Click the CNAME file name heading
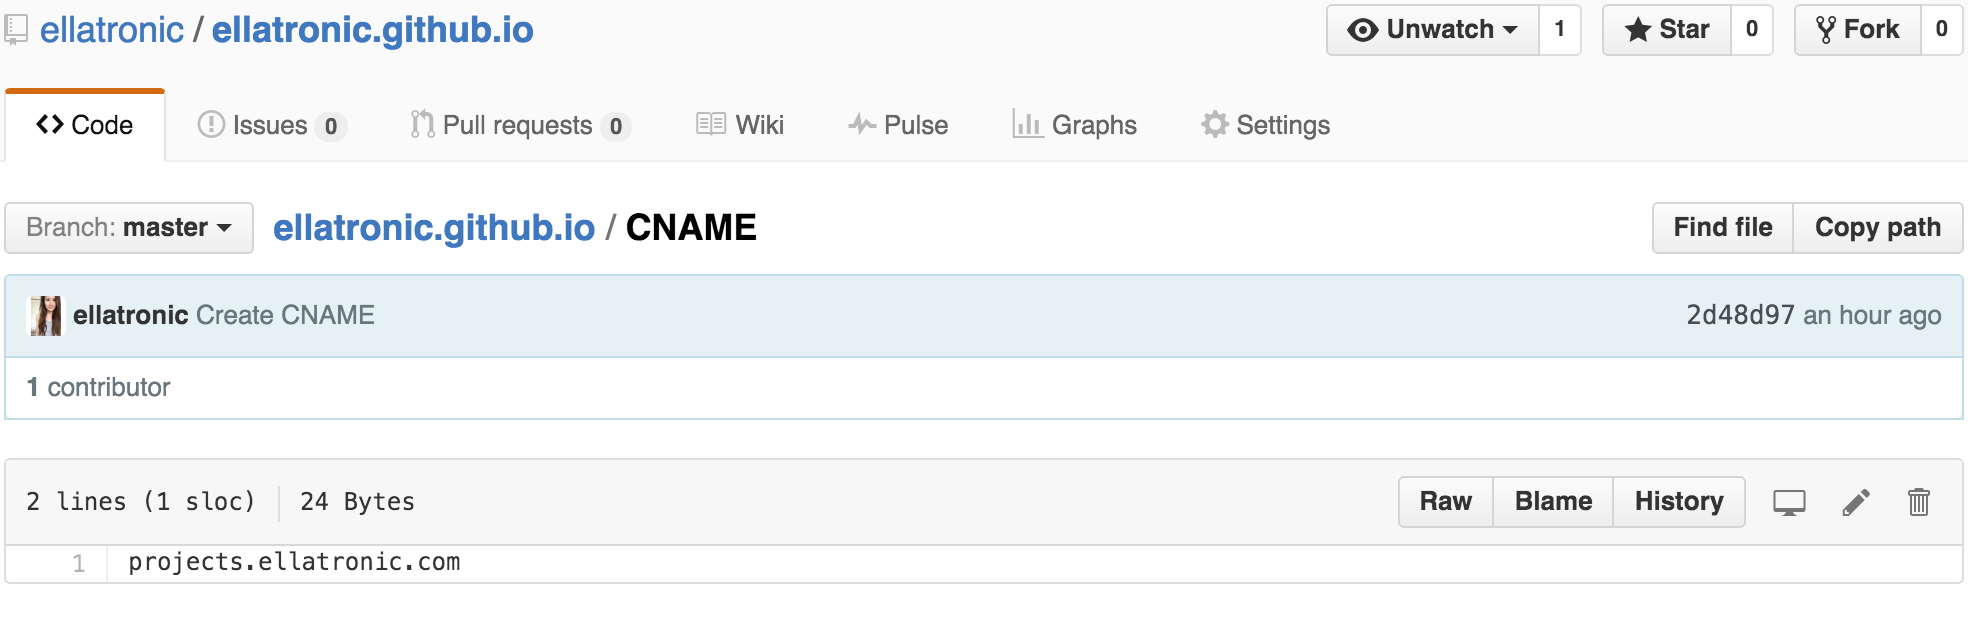1968x618 pixels. pos(691,228)
